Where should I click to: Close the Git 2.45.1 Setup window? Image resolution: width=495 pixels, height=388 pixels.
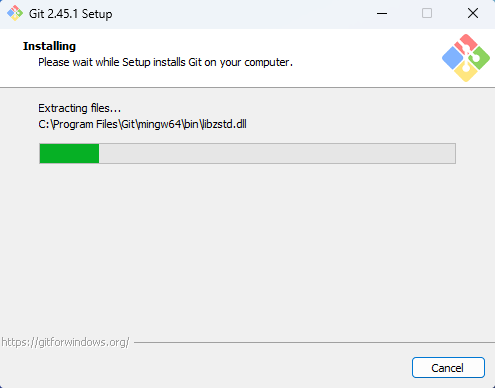click(473, 13)
